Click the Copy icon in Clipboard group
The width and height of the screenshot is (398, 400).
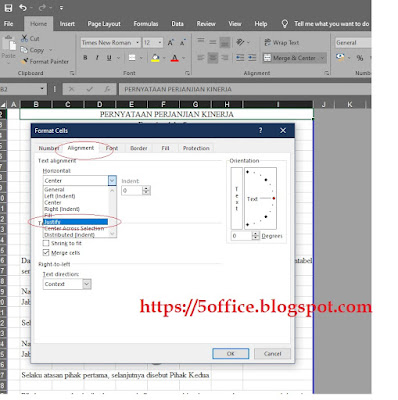click(24, 50)
